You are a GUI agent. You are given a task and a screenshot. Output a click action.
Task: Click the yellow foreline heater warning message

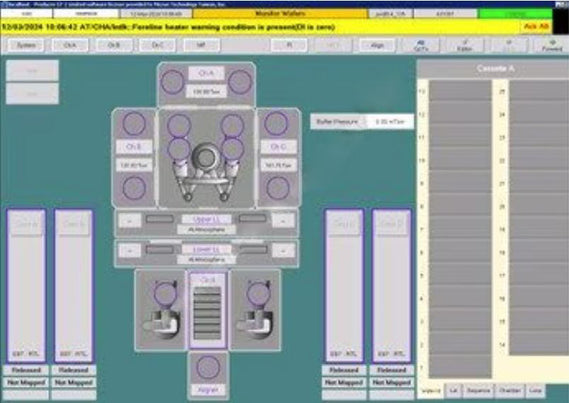pos(169,27)
